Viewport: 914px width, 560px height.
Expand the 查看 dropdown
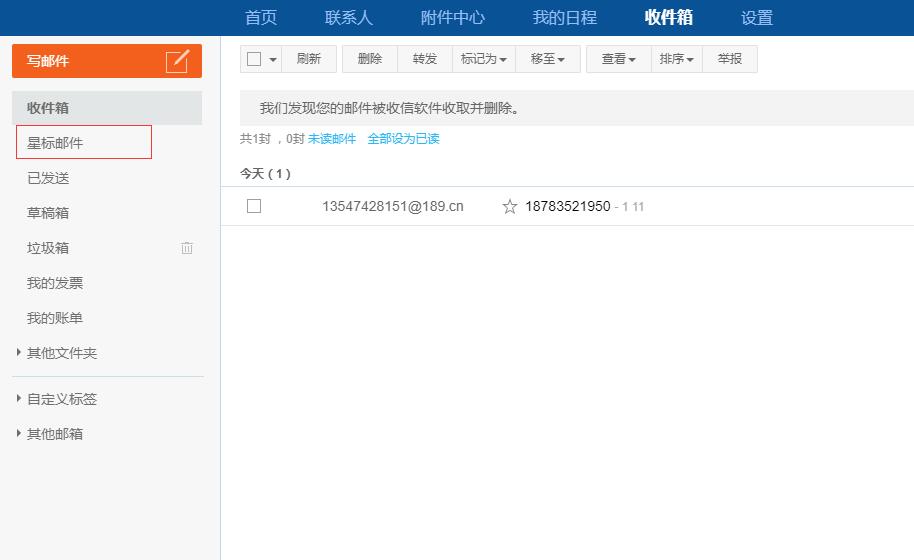click(618, 59)
